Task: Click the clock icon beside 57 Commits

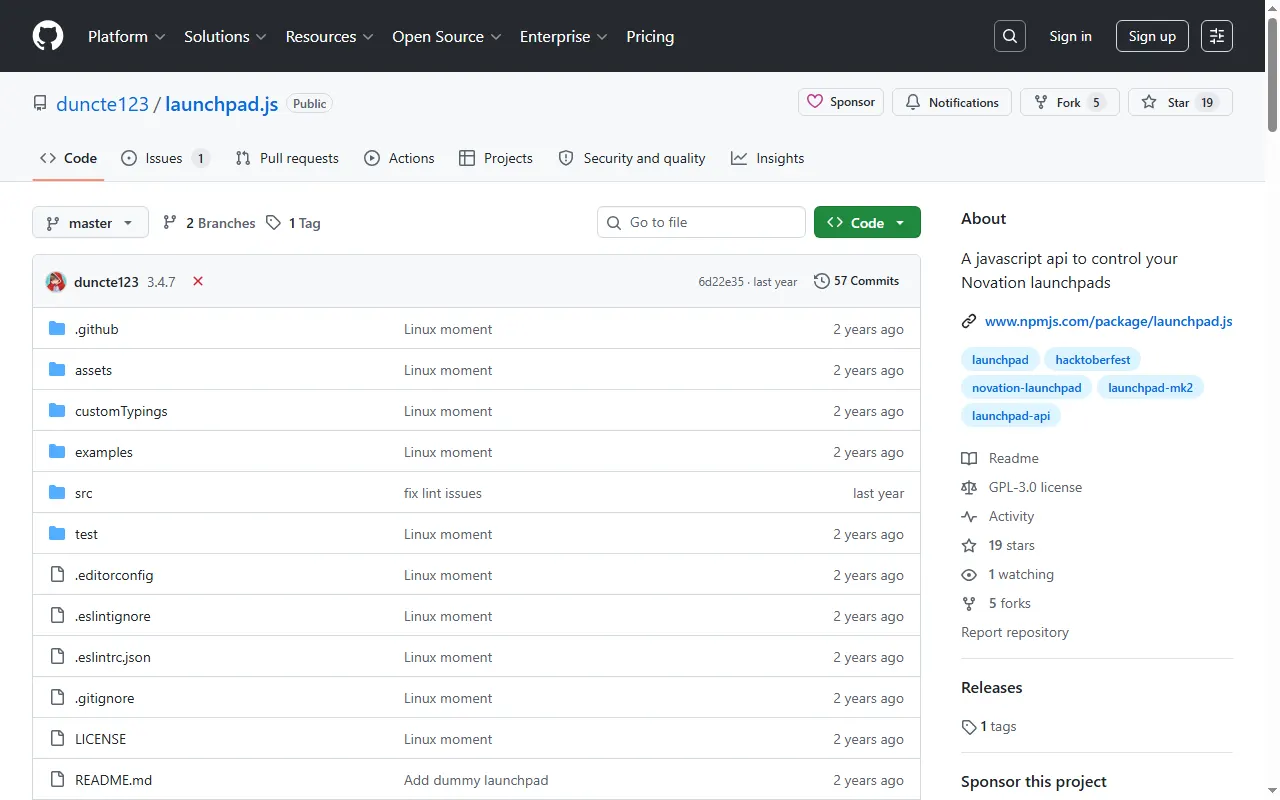Action: point(822,281)
